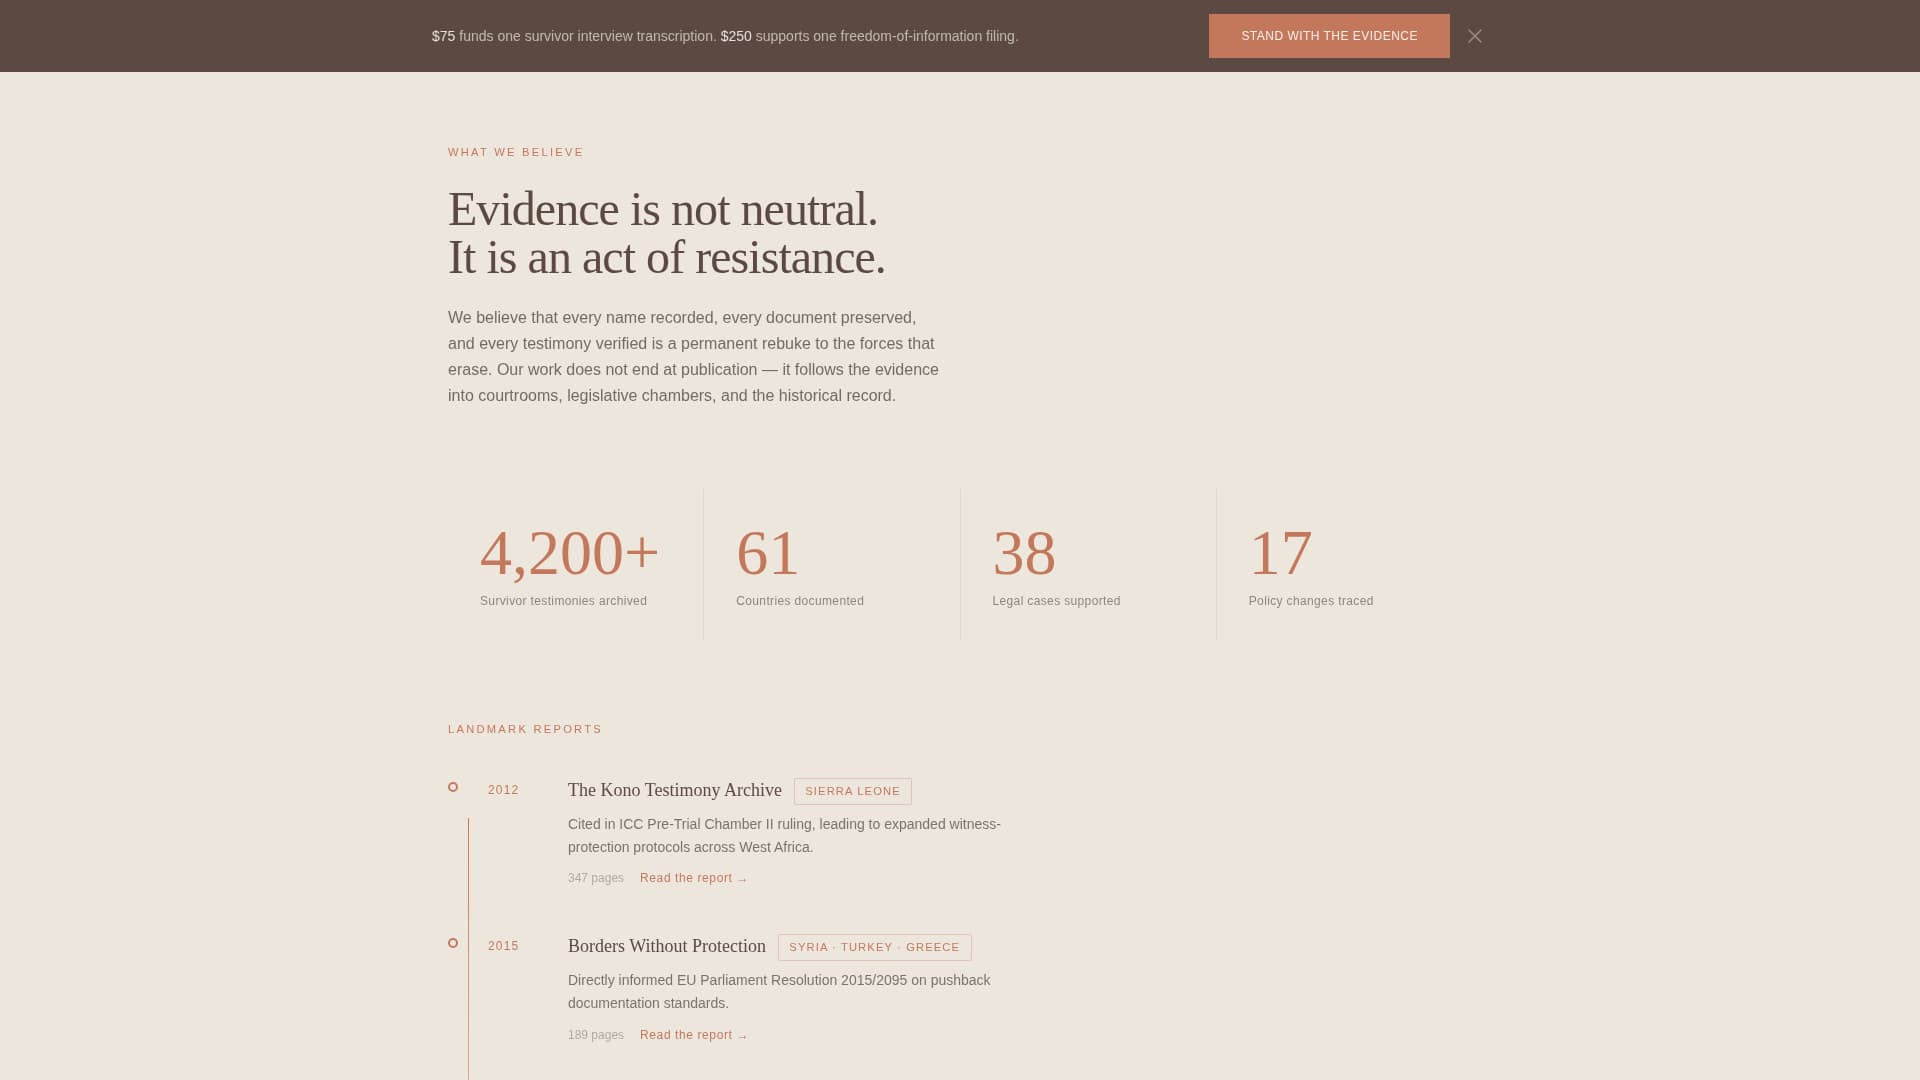Click the $250 amount in the banner
This screenshot has width=1920, height=1080.
coord(735,36)
